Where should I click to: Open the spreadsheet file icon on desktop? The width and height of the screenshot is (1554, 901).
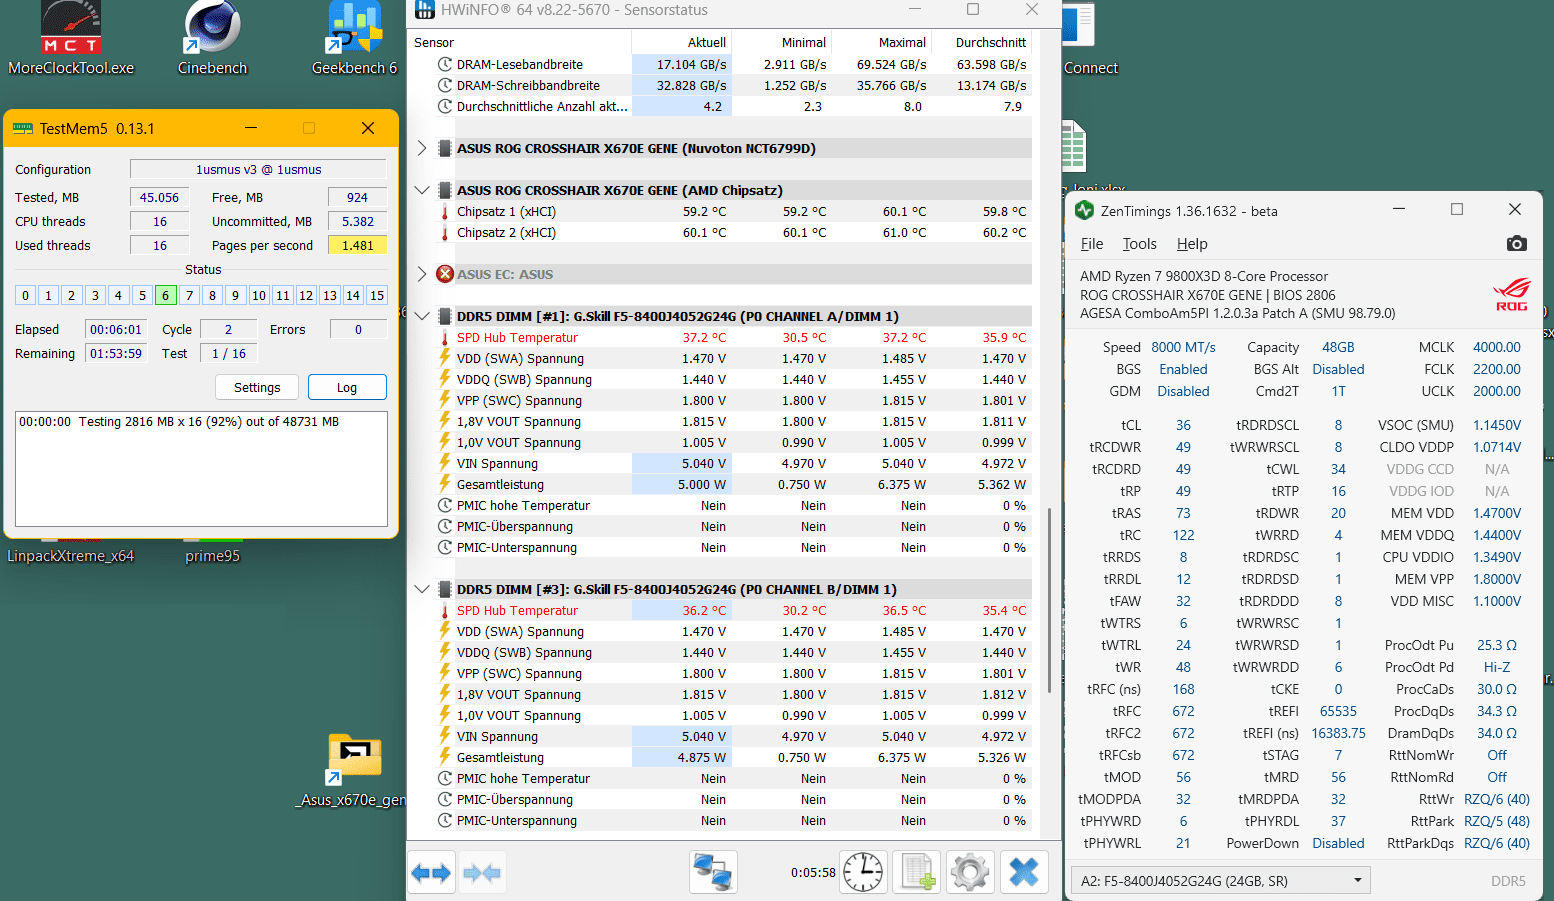1073,147
